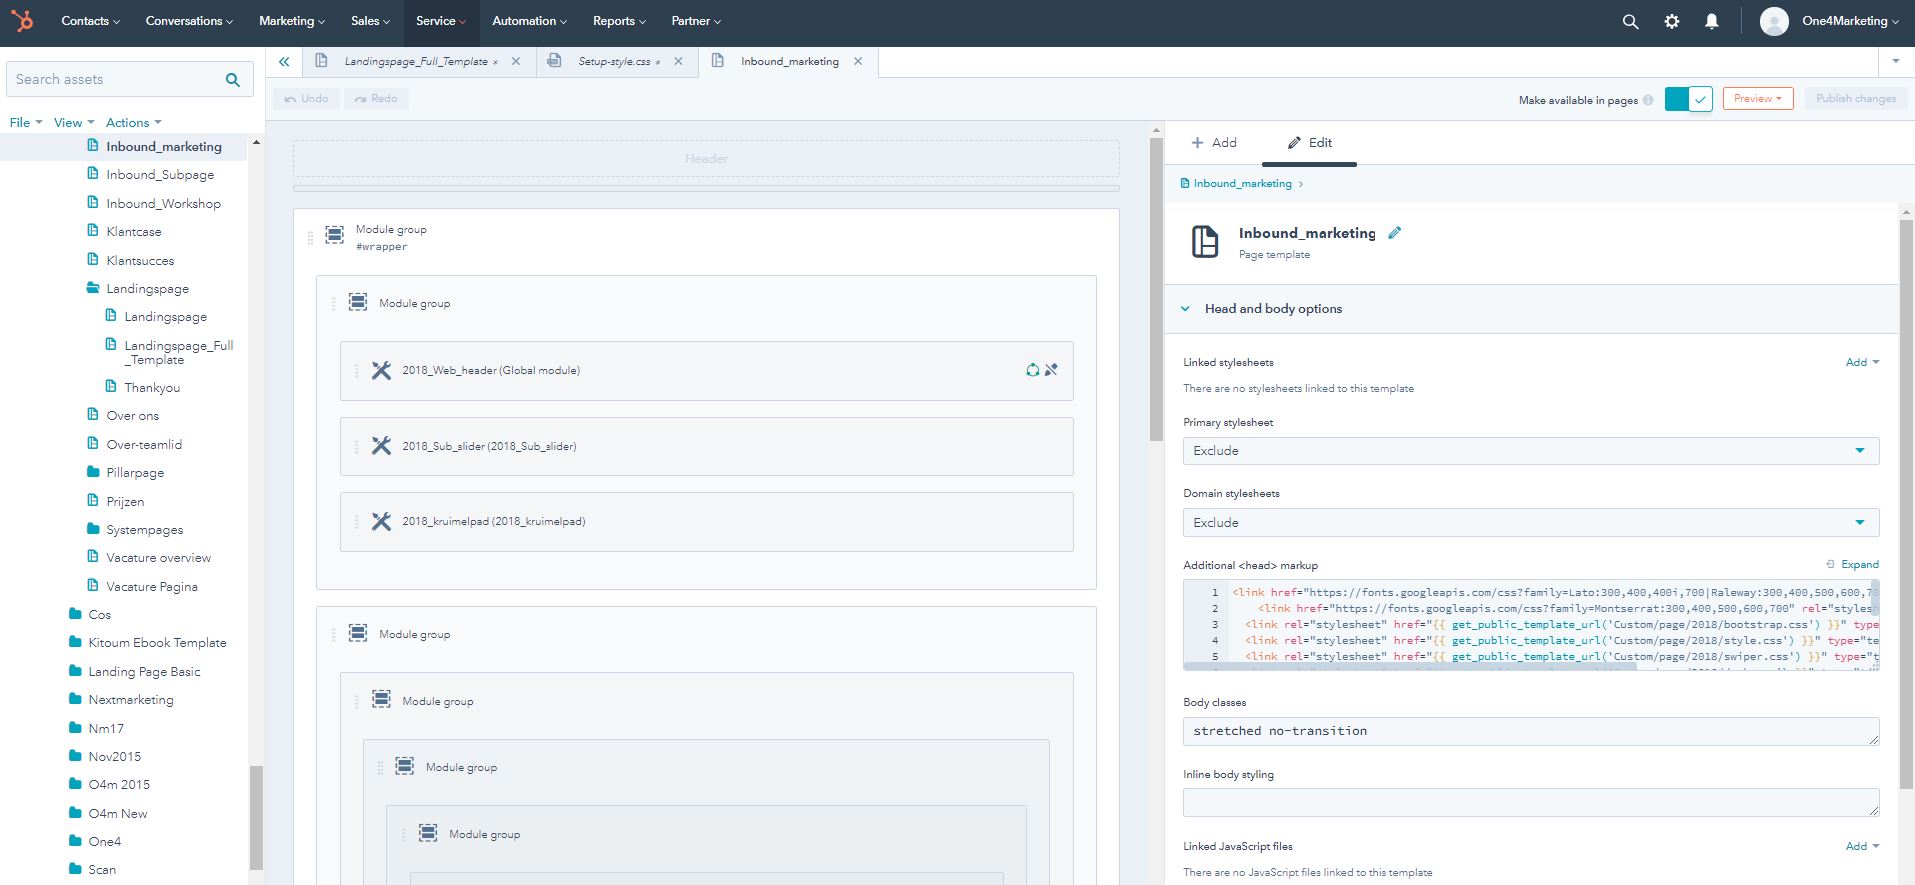Image resolution: width=1915 pixels, height=885 pixels.
Task: Open the File menu in asset sidebar
Action: (25, 123)
